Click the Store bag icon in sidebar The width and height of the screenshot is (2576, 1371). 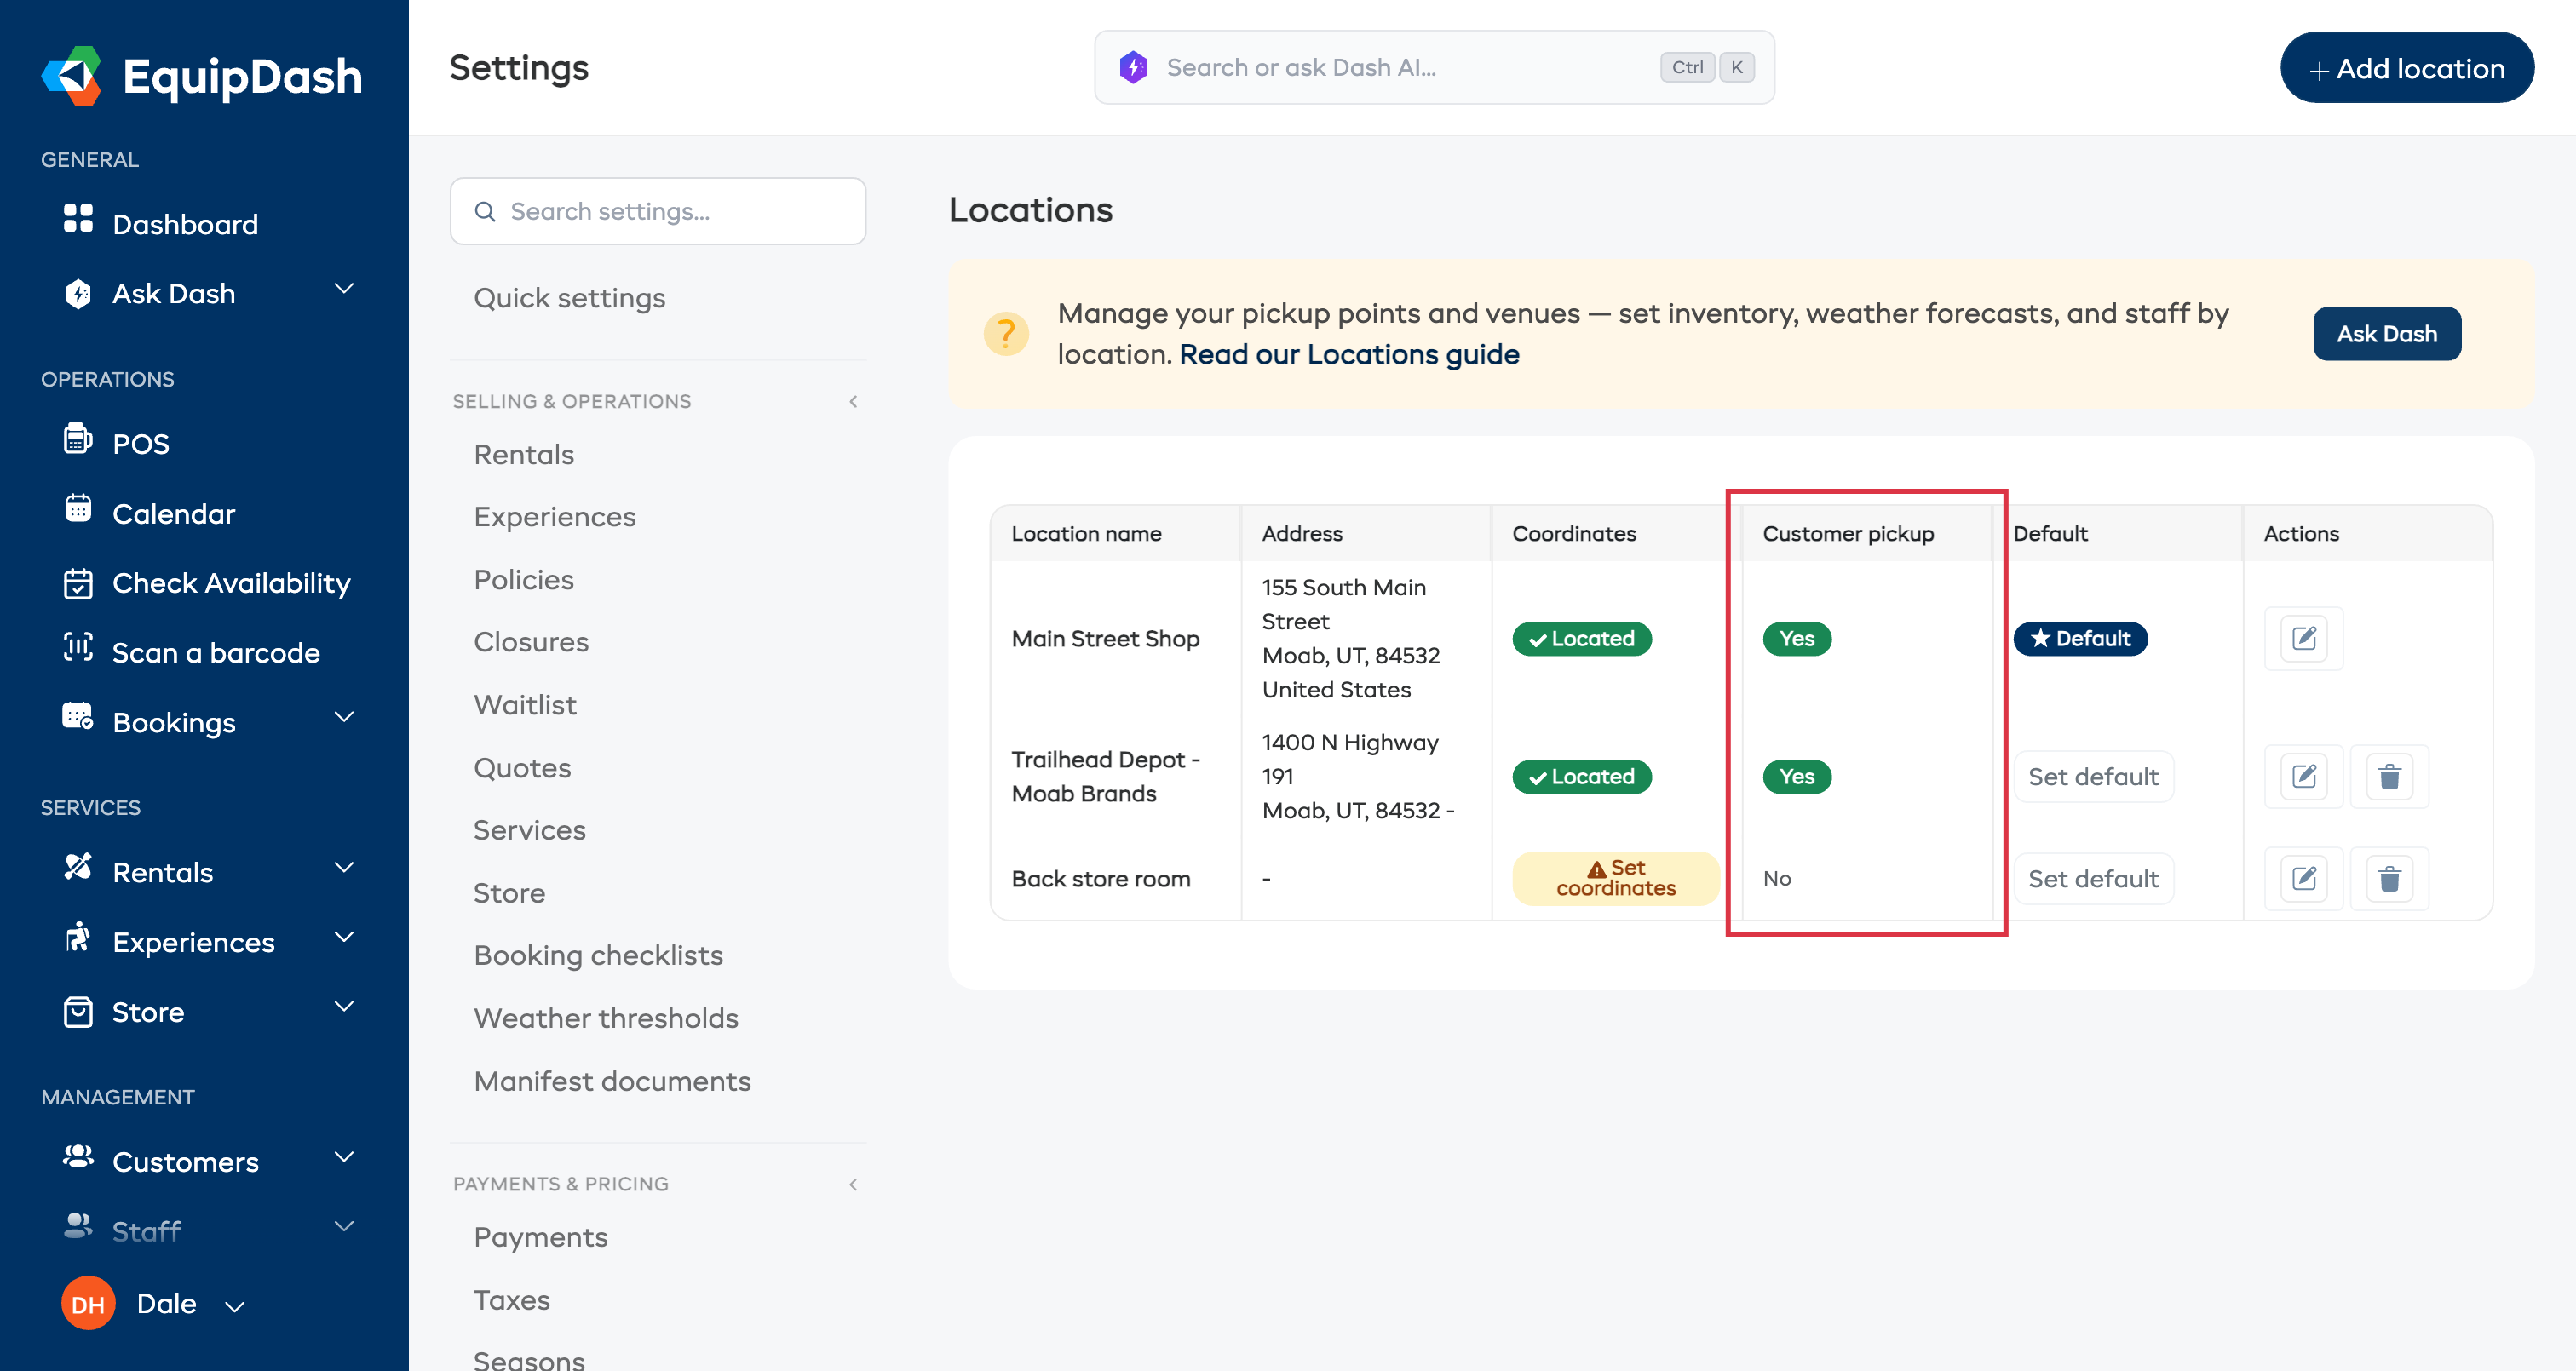click(x=78, y=1012)
